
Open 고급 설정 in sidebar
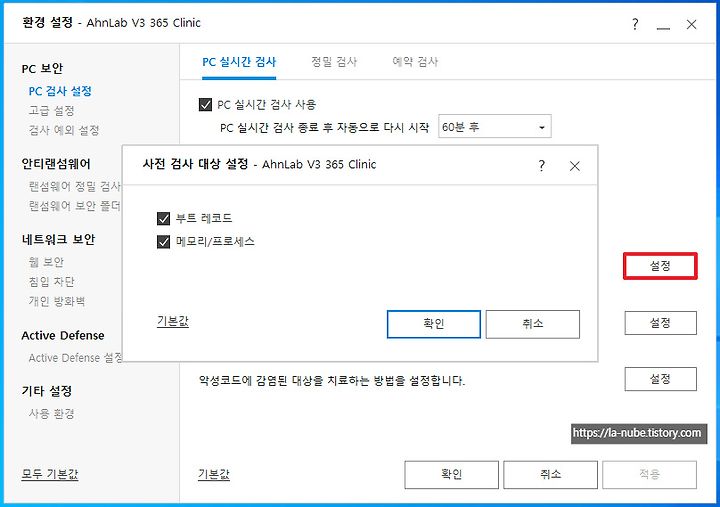click(x=51, y=111)
